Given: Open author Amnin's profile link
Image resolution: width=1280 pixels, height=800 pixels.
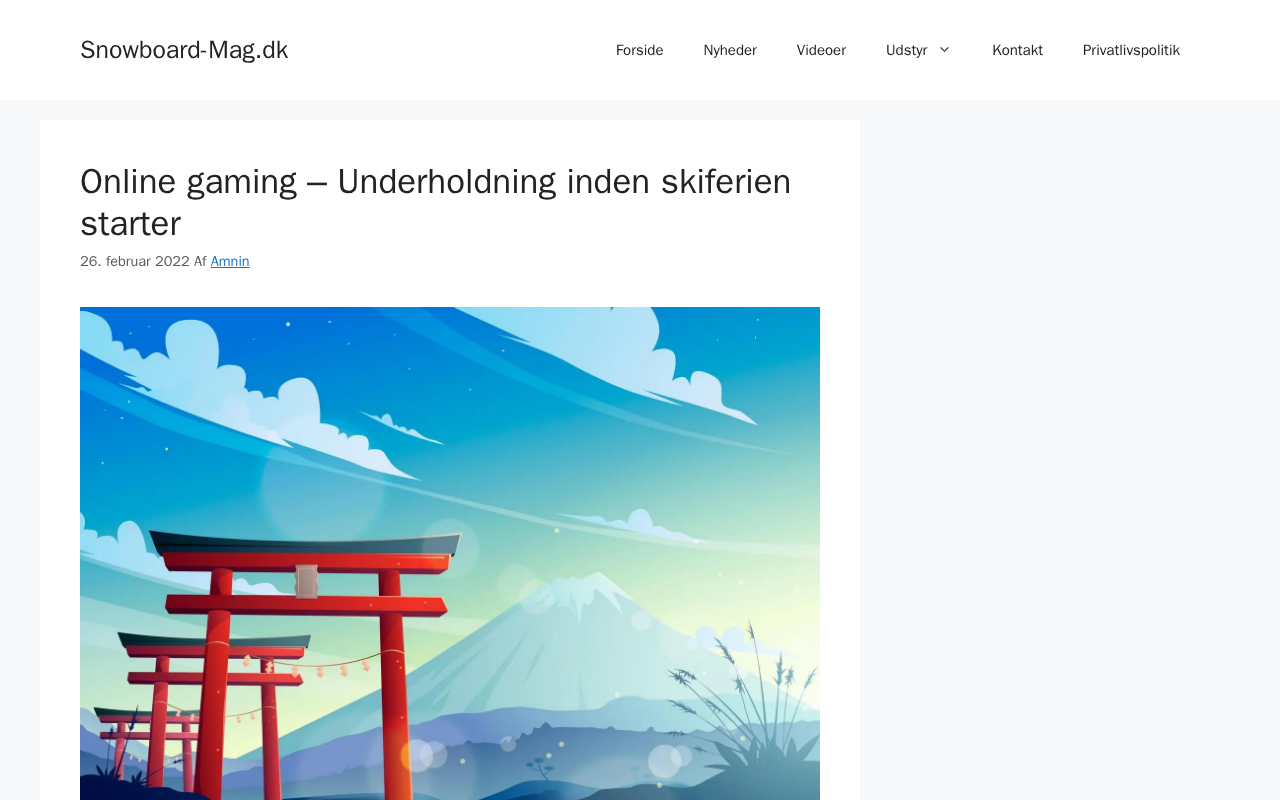Looking at the screenshot, I should point(230,261).
